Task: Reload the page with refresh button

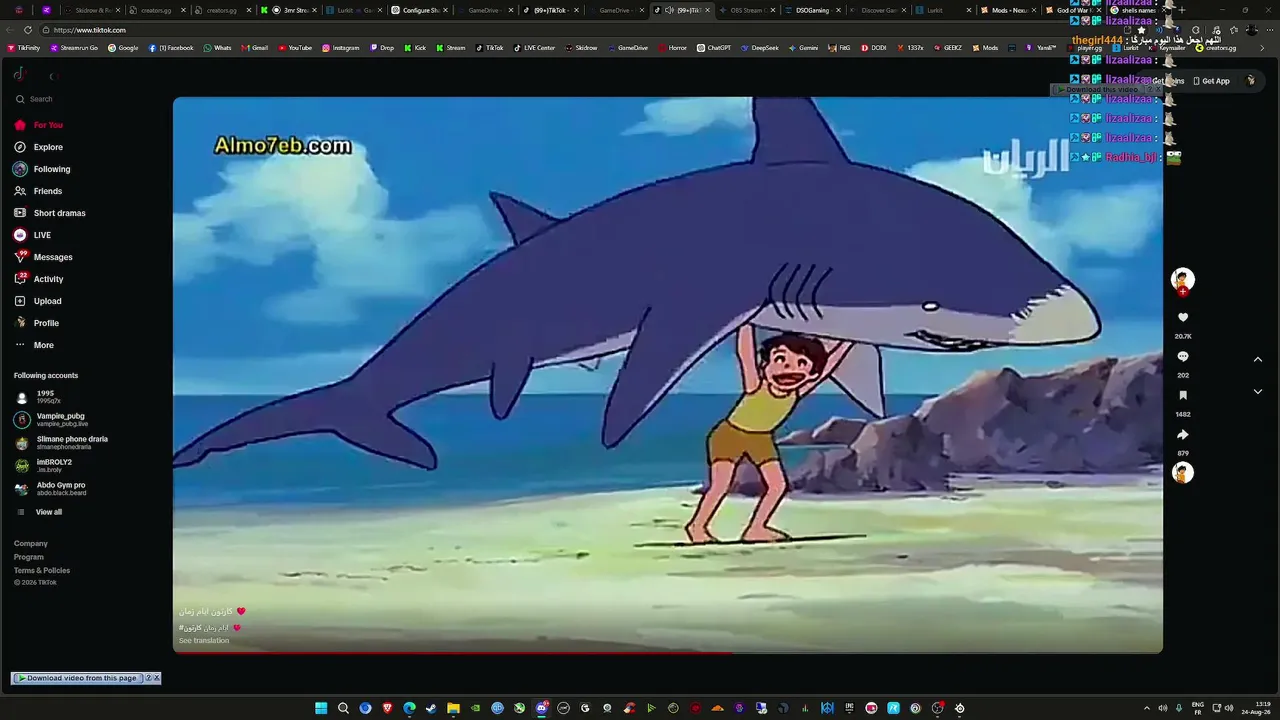Action: (x=28, y=30)
